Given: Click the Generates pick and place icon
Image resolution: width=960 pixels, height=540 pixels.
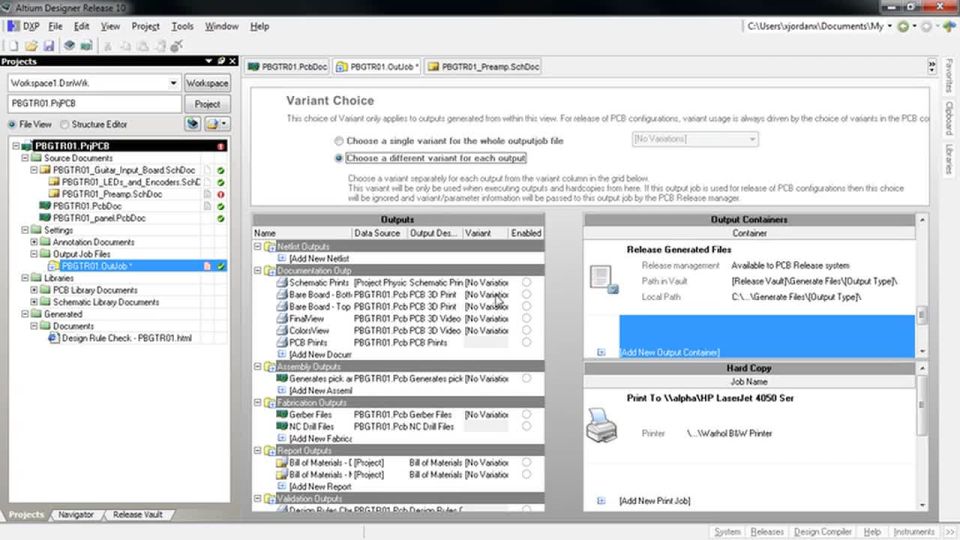Looking at the screenshot, I should click(282, 378).
